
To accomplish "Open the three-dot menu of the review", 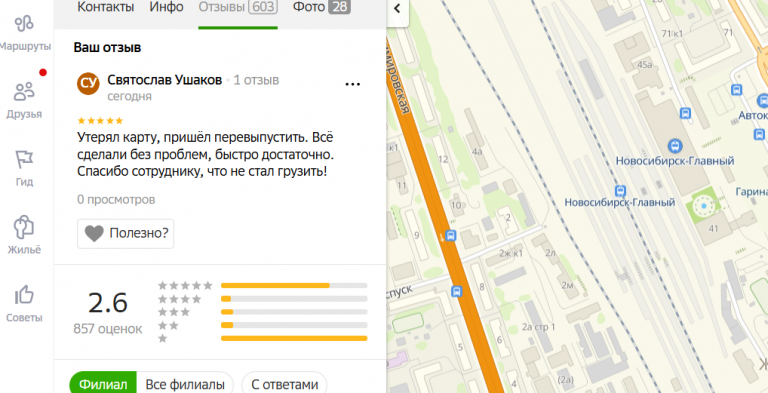I will pos(353,84).
